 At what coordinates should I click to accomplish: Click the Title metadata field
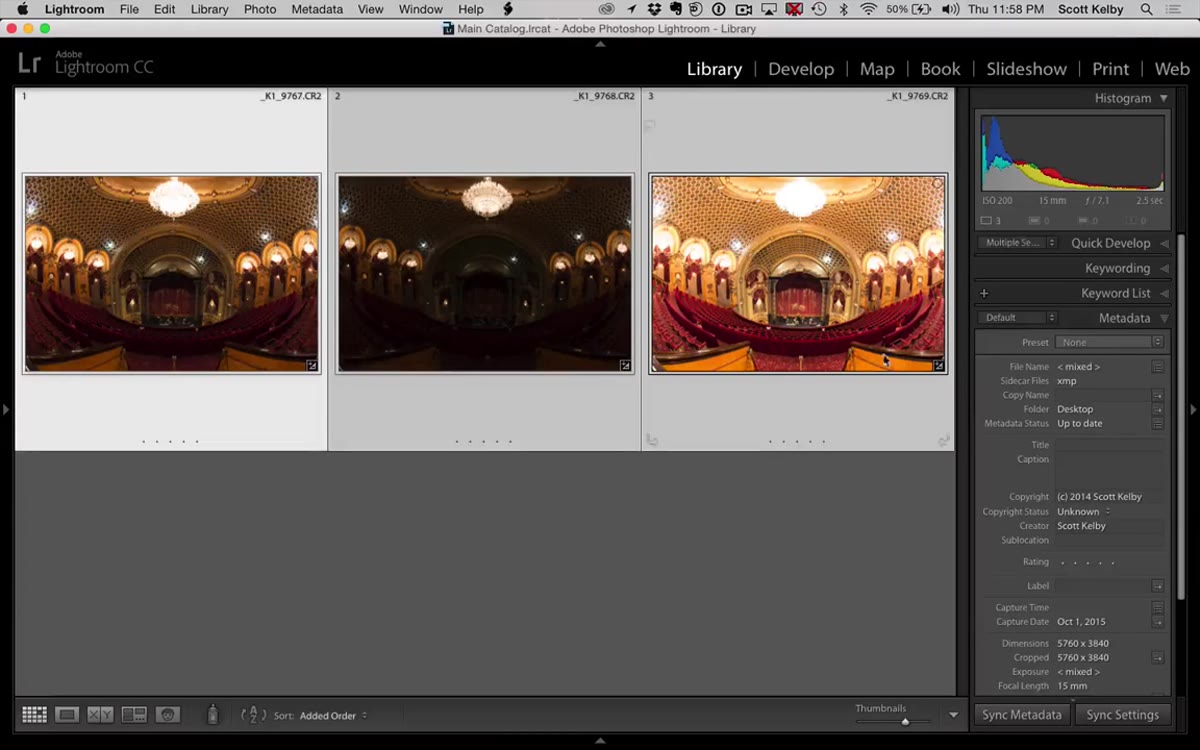coord(1110,445)
